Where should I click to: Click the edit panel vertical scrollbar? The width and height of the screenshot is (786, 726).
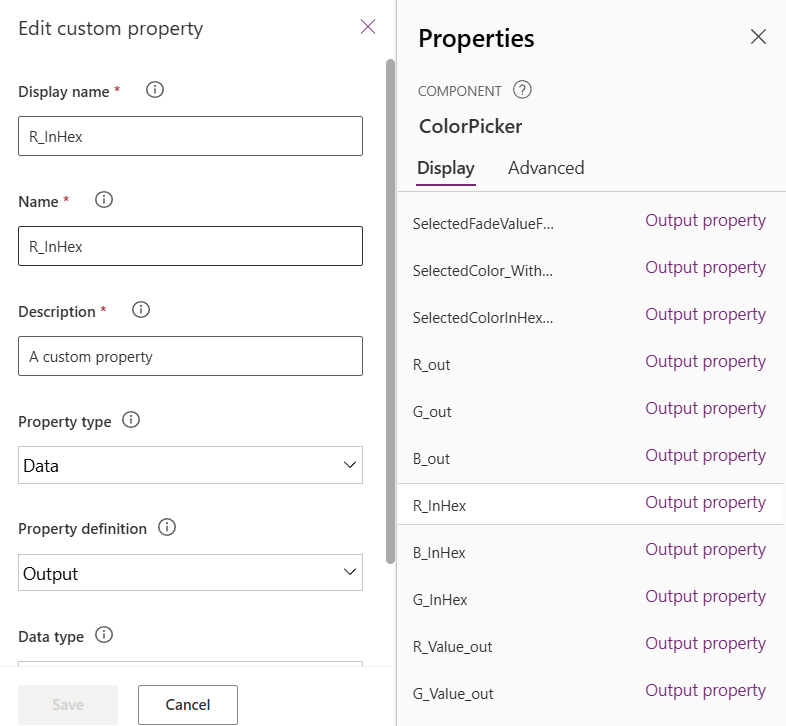point(390,311)
